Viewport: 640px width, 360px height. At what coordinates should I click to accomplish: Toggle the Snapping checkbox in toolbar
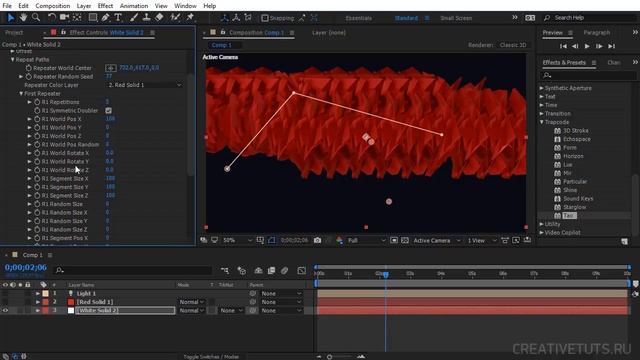click(x=265, y=18)
